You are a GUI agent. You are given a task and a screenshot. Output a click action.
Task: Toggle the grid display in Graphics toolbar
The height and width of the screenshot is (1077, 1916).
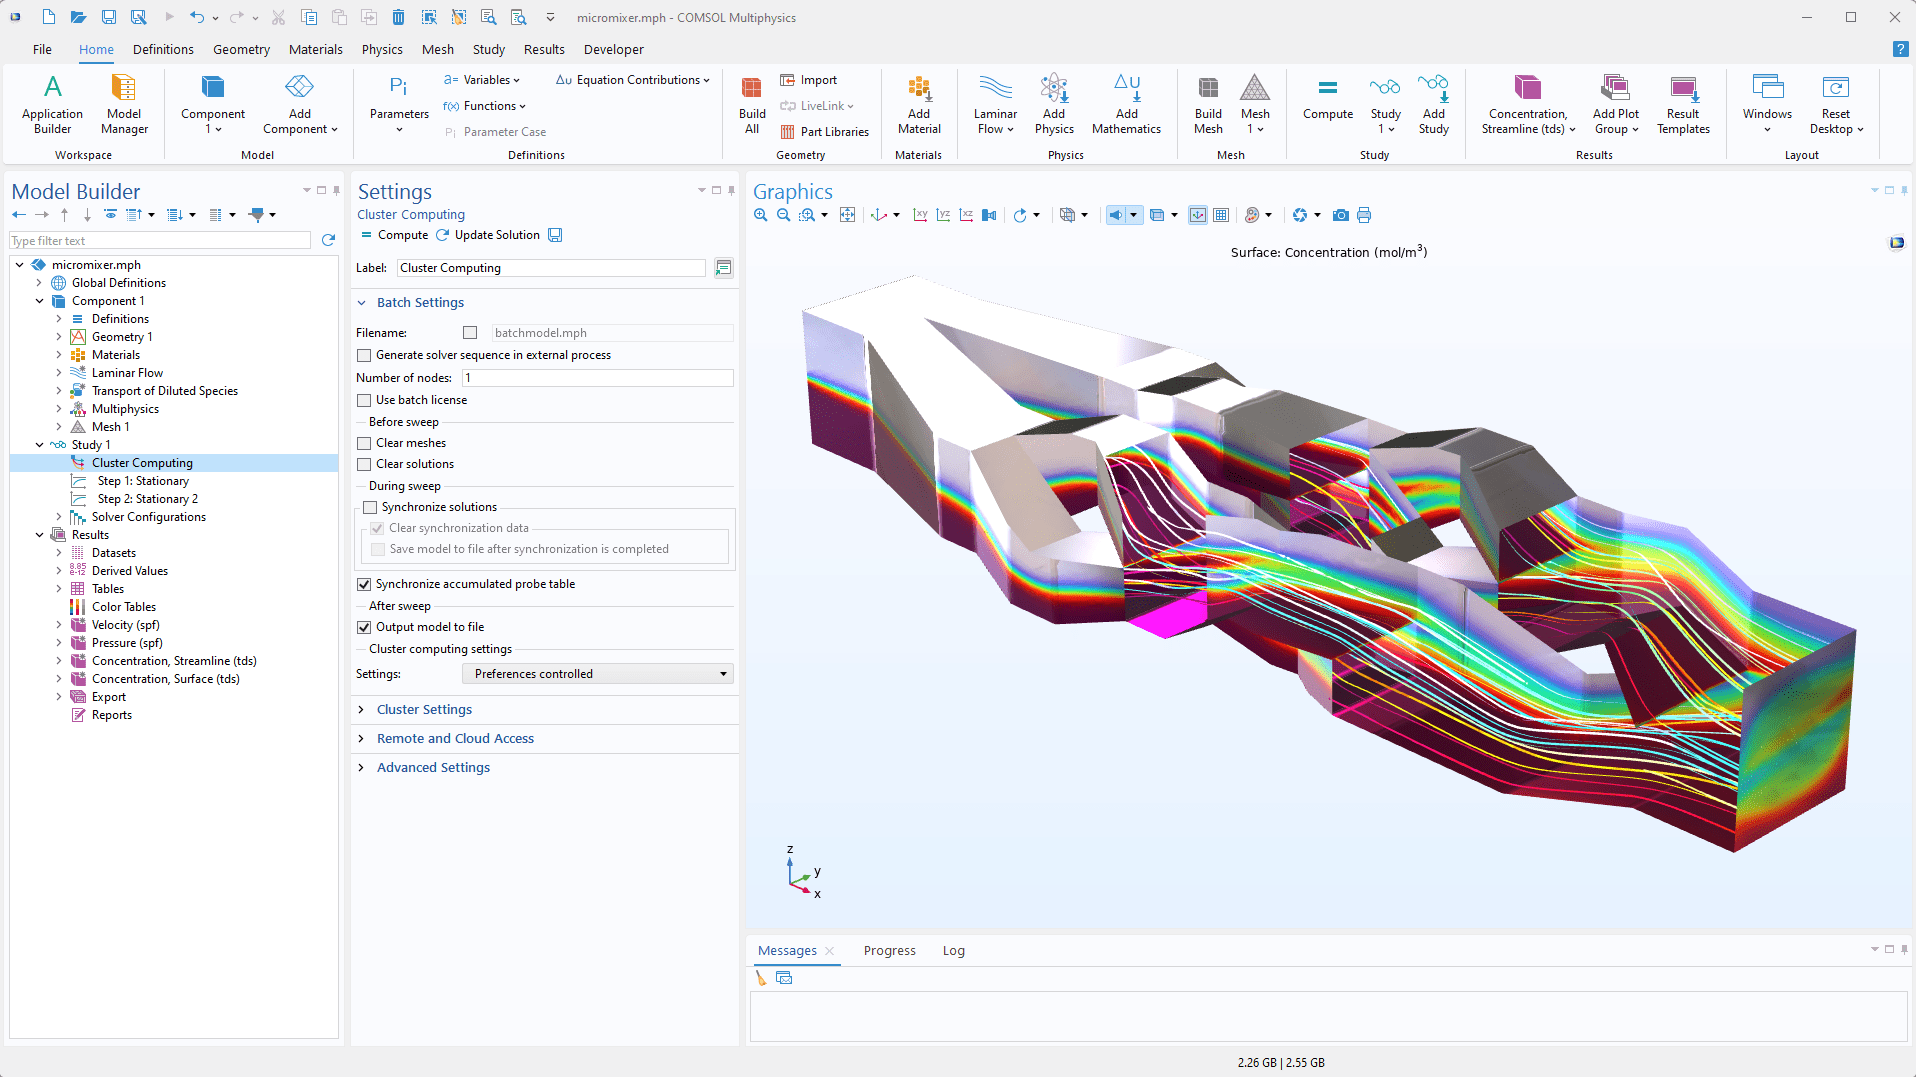(1221, 215)
